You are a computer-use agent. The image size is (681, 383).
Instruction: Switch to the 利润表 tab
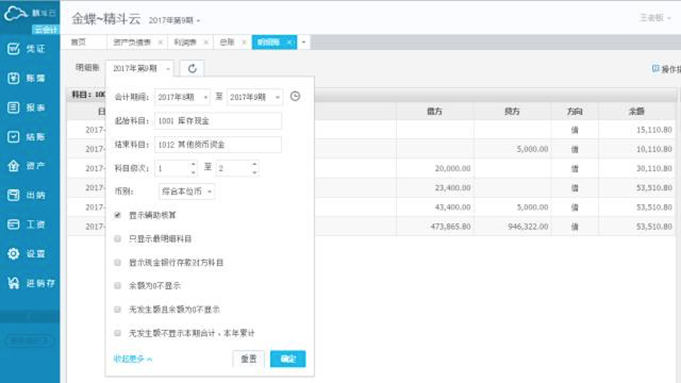[x=185, y=42]
